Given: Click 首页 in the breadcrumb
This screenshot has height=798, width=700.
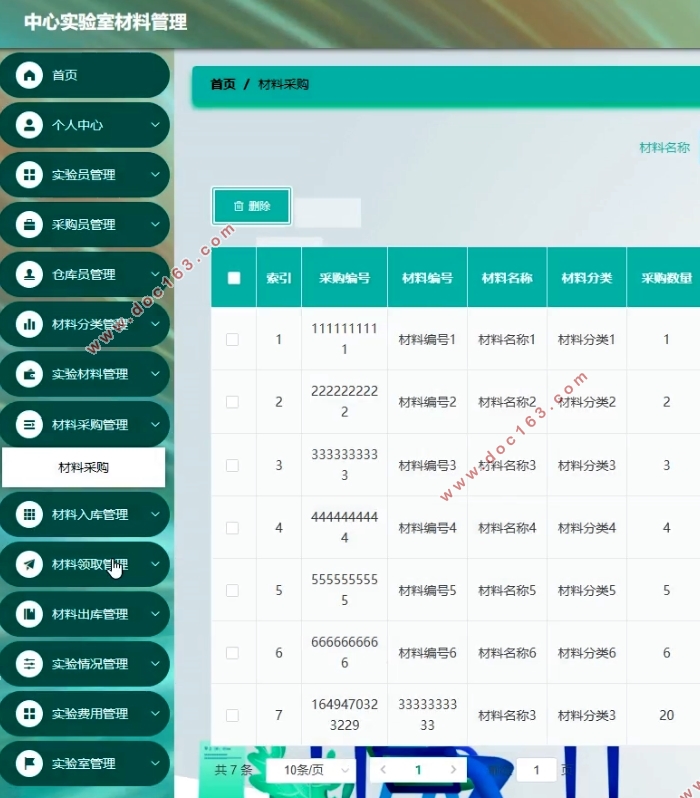Looking at the screenshot, I should point(223,84).
